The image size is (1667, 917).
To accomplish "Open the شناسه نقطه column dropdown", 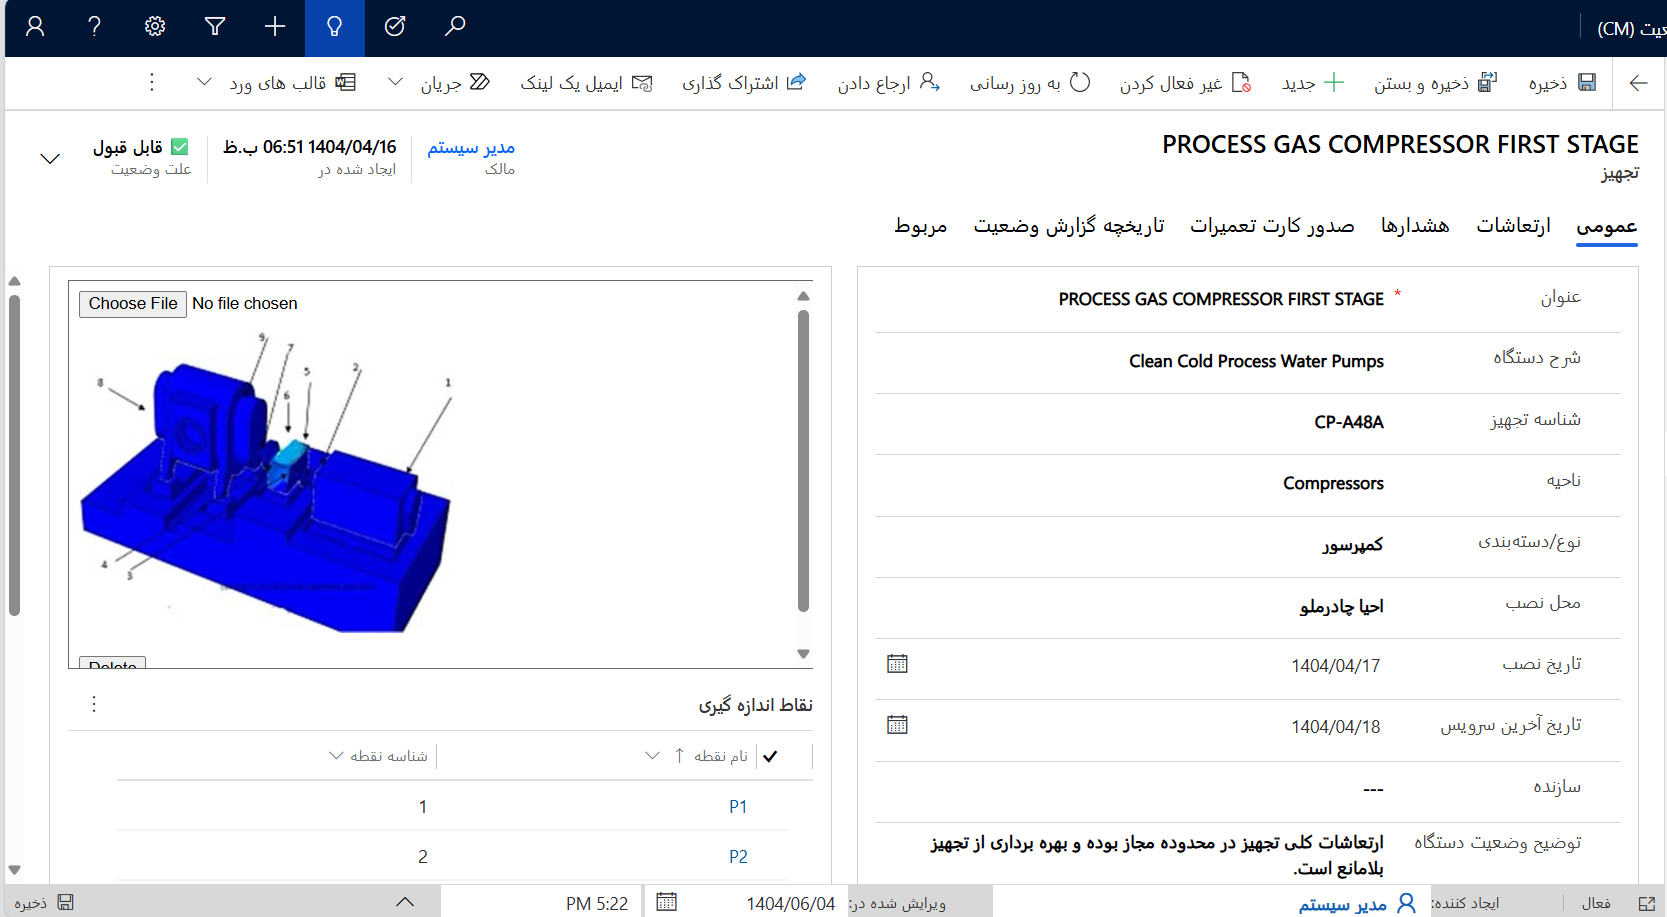I will point(336,756).
